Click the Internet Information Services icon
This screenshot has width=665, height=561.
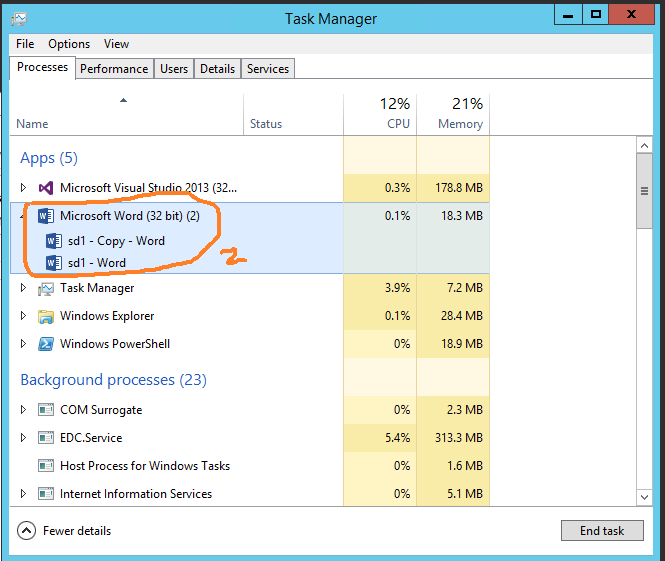pos(46,494)
